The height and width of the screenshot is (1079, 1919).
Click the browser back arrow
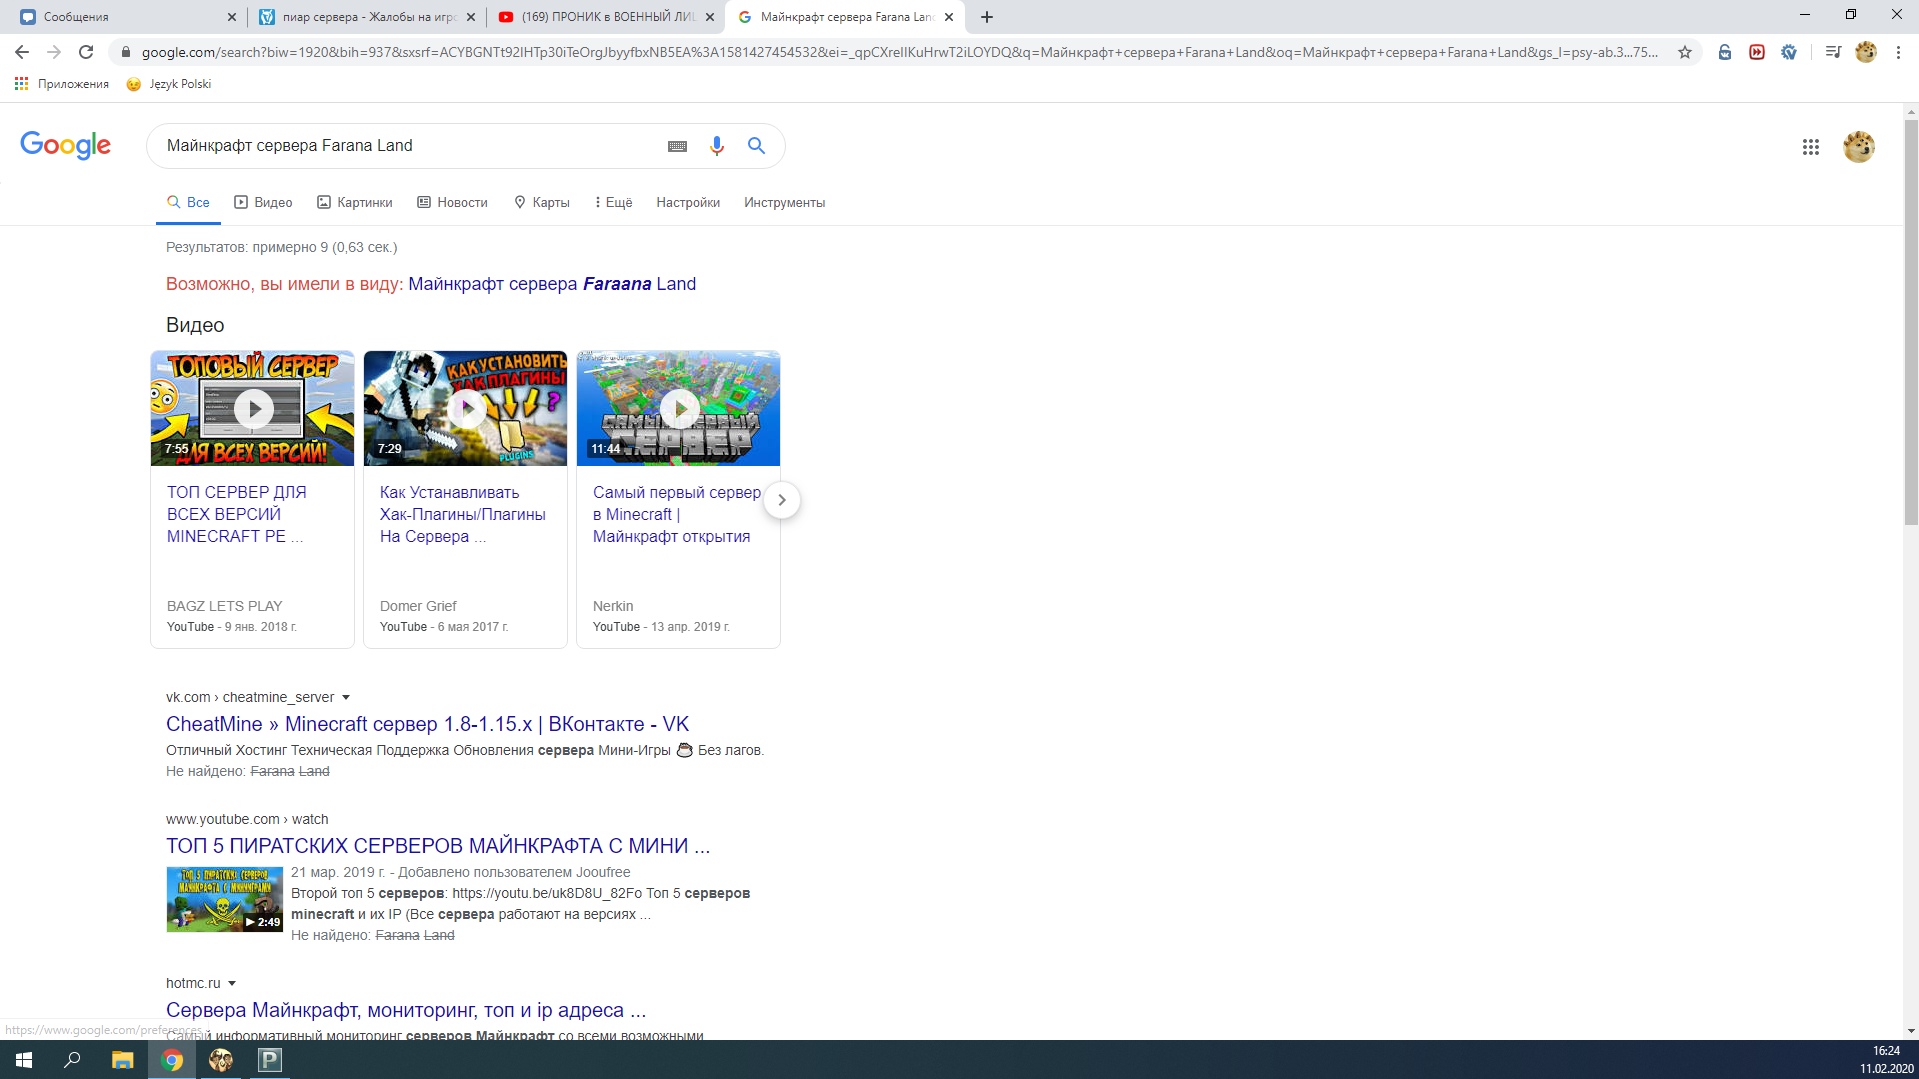(22, 52)
